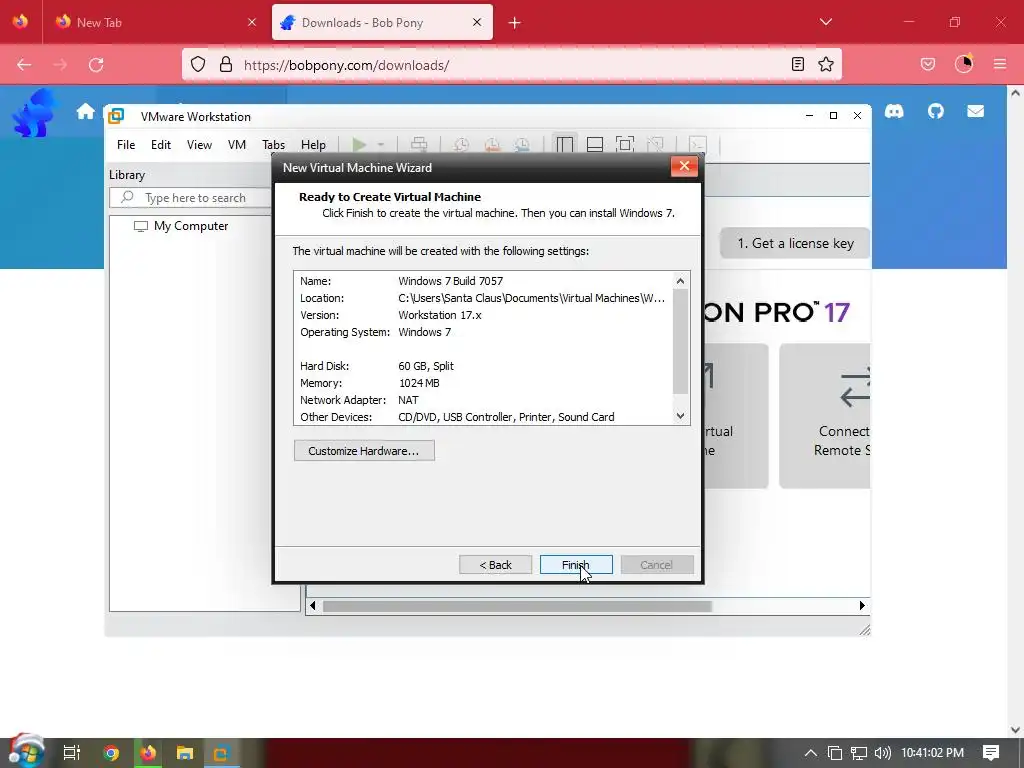Image resolution: width=1024 pixels, height=768 pixels.
Task: Click the Task View taskbar icon
Action: coord(72,753)
